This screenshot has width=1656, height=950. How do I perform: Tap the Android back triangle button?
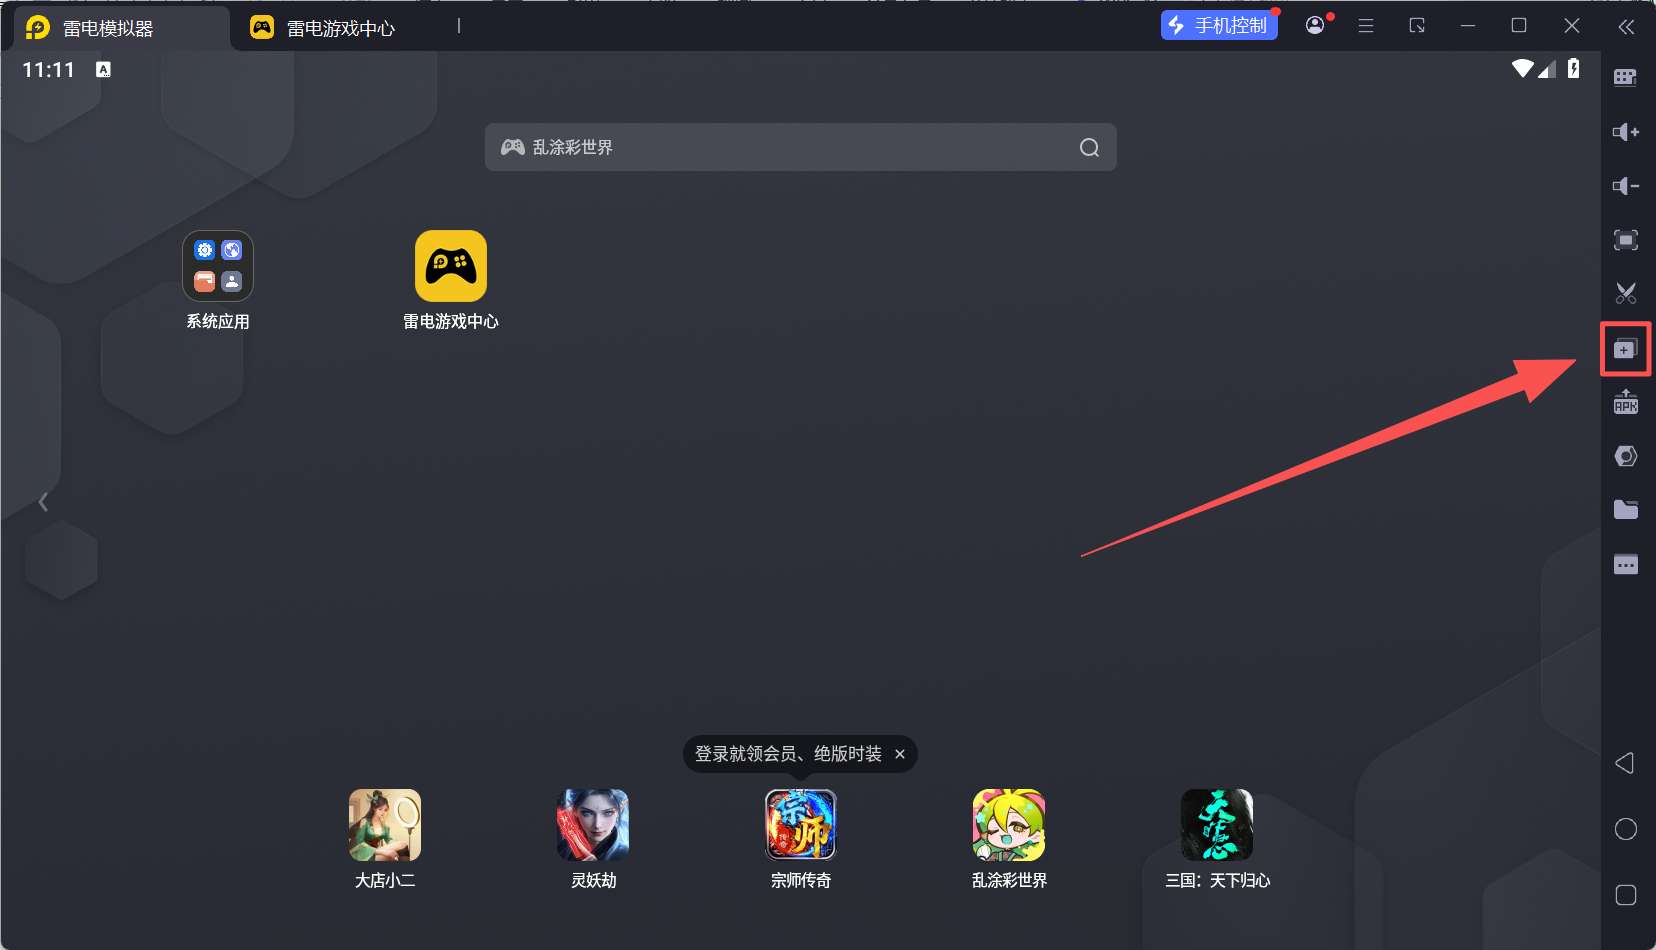click(x=1625, y=763)
